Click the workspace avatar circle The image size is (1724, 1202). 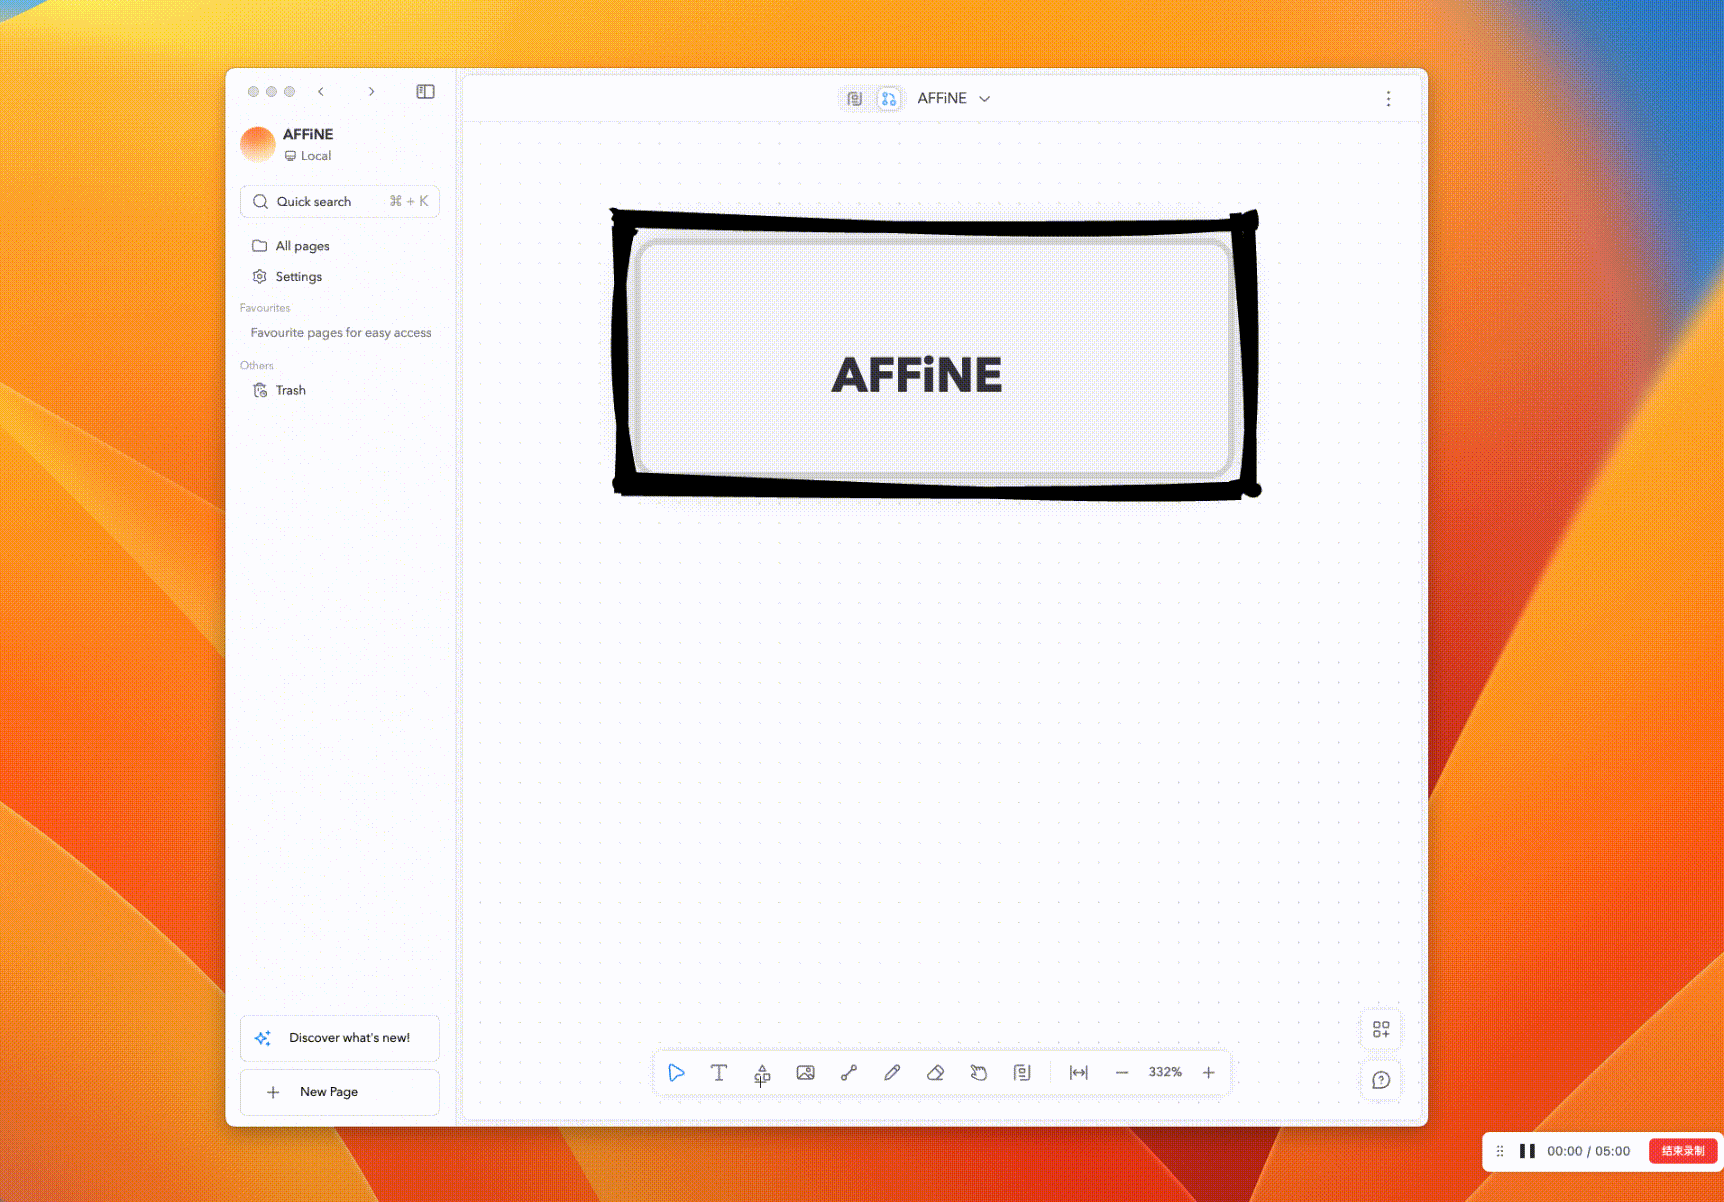(258, 144)
